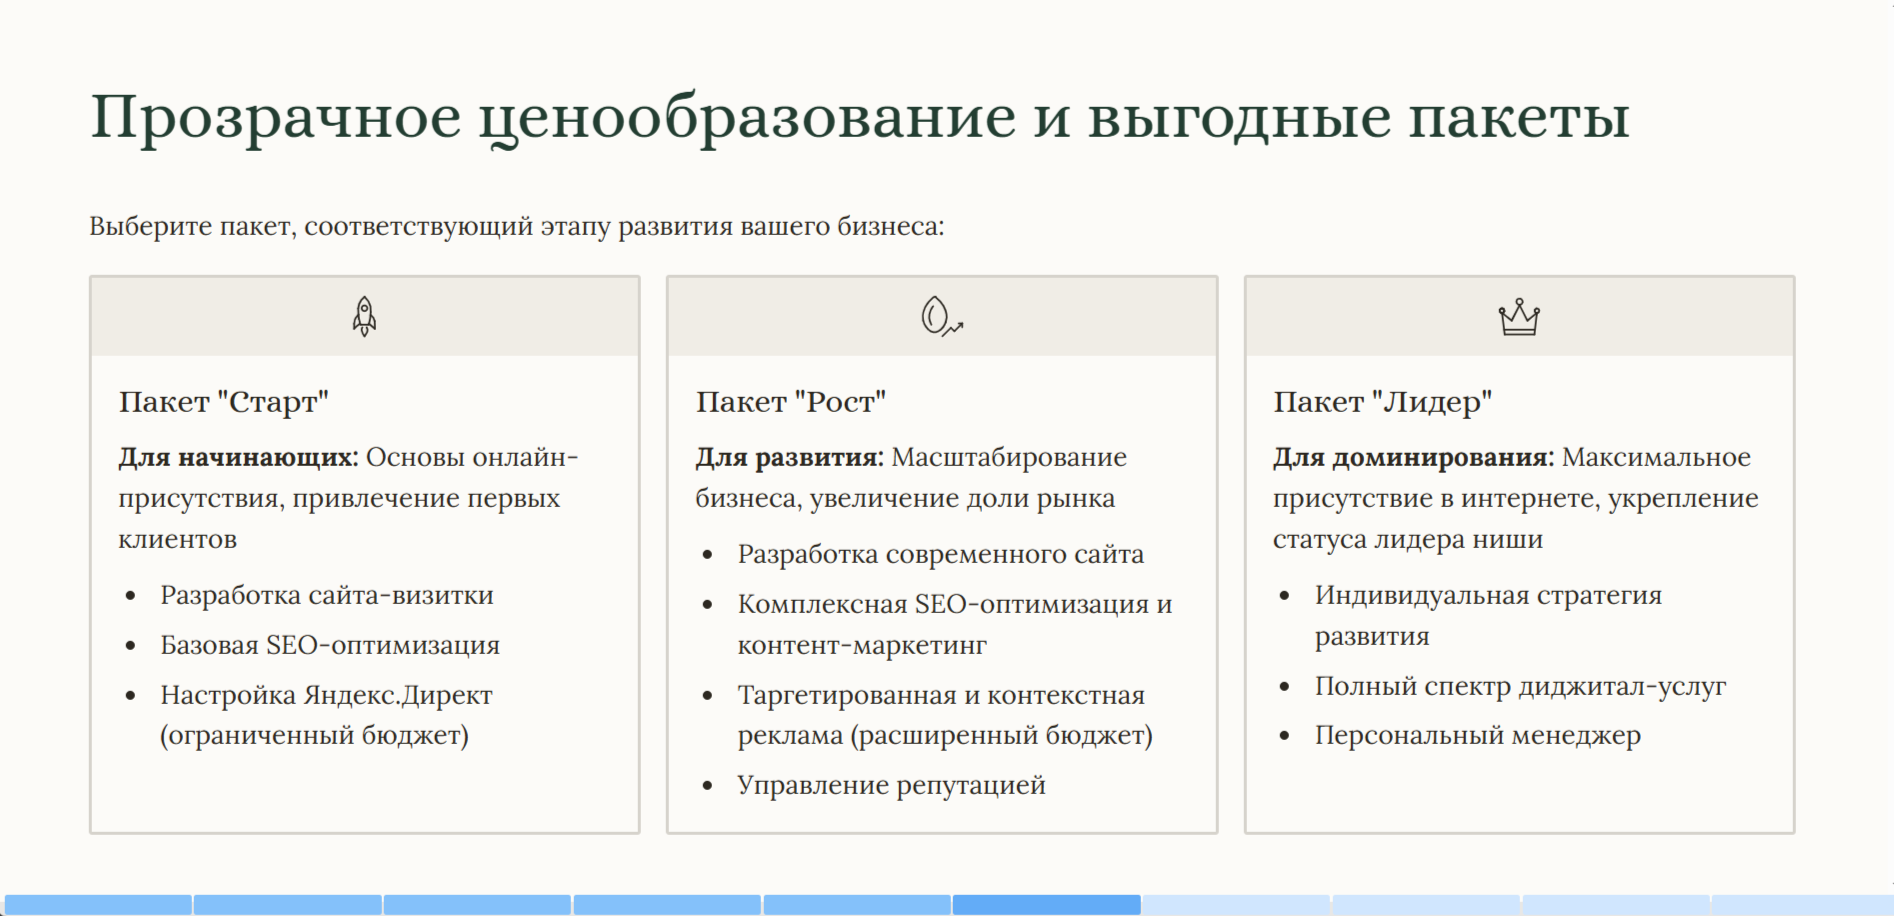Click the Разработка сайта-визитки bullet item
Viewport: 1894px width, 916px height.
tap(327, 596)
